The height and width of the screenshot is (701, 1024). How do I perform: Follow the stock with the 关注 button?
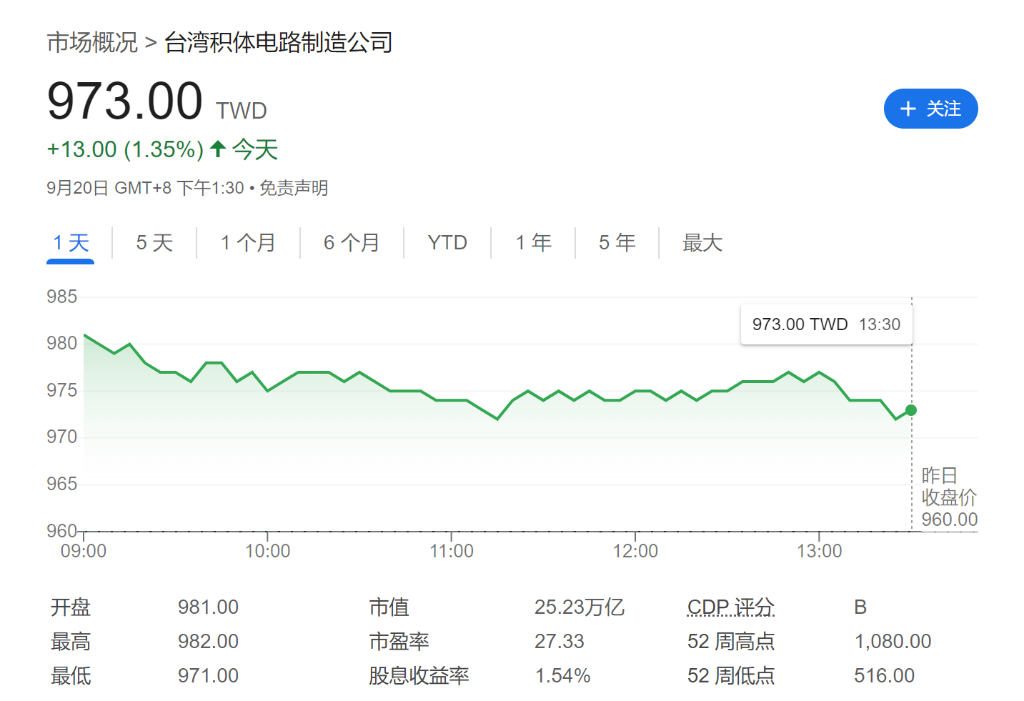tap(930, 109)
